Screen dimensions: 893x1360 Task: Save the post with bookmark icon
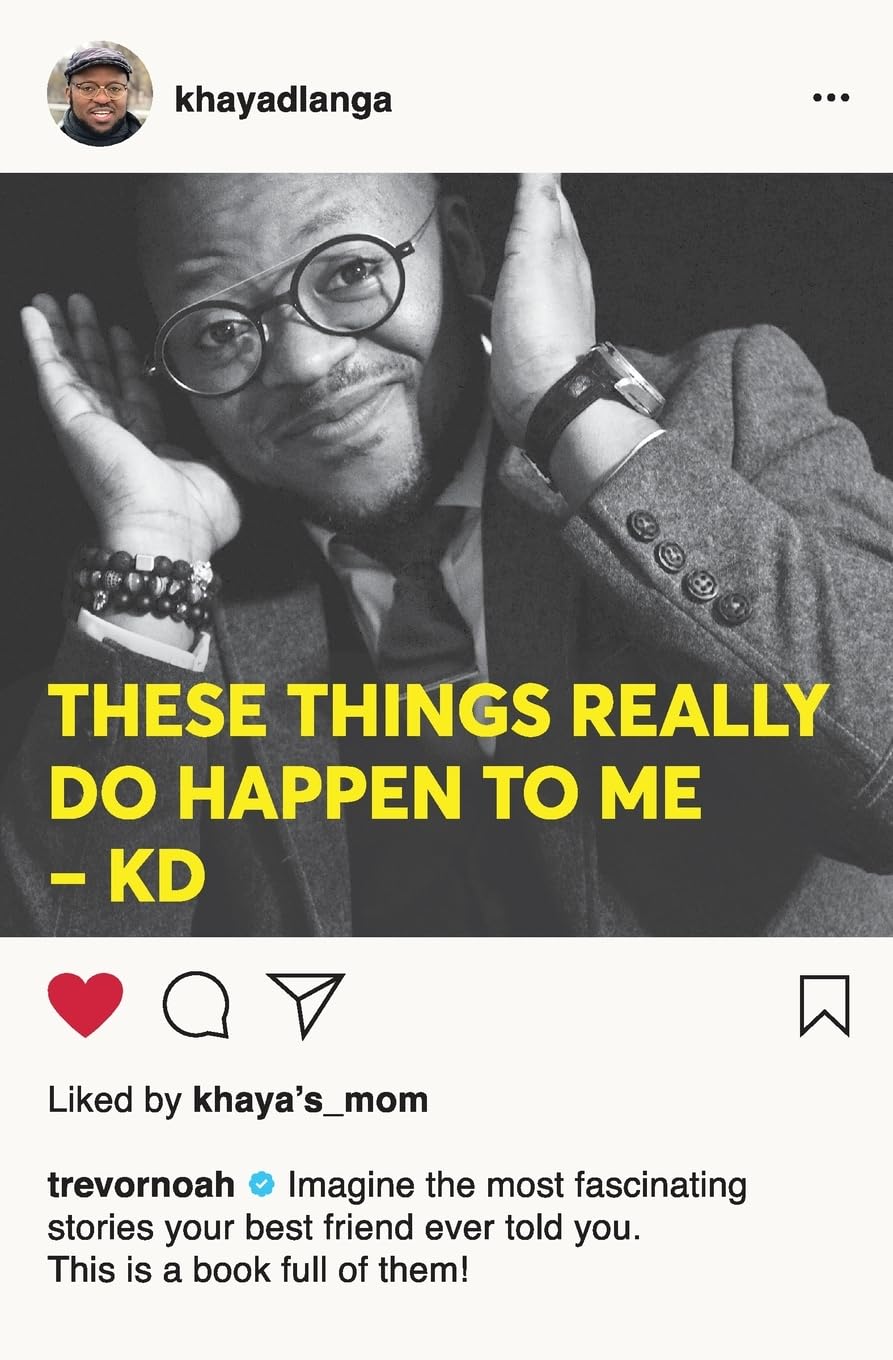(x=825, y=1005)
